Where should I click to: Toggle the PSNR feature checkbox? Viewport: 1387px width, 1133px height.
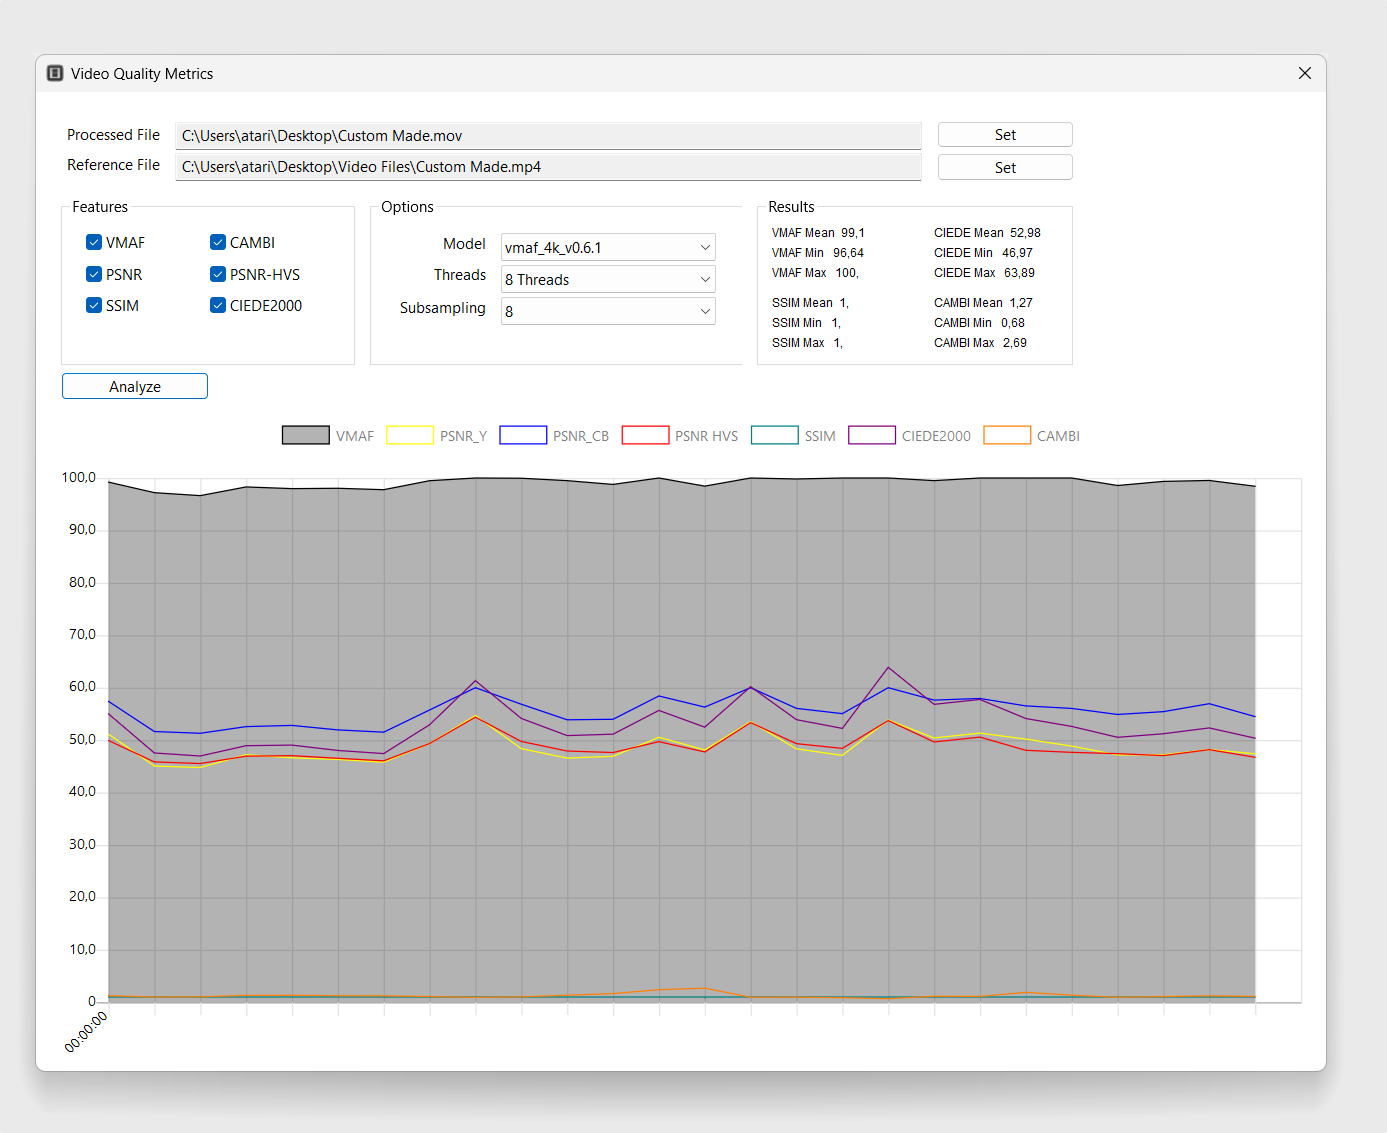(94, 274)
